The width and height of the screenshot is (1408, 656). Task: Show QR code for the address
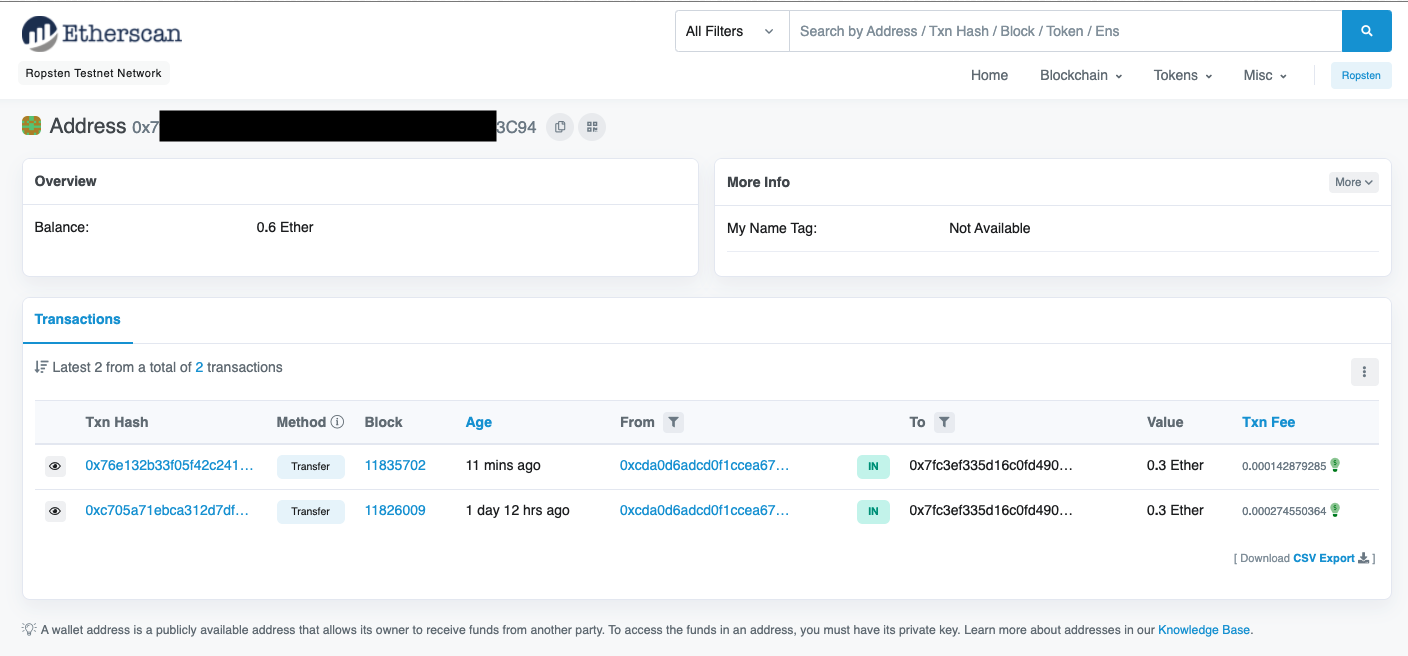tap(592, 127)
